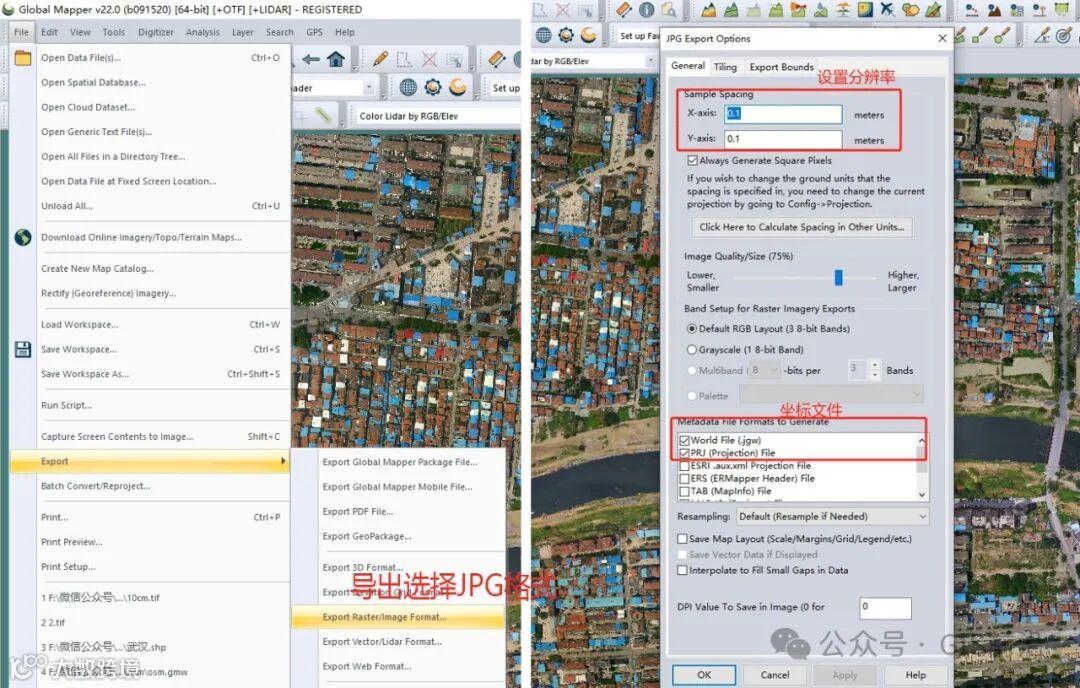The height and width of the screenshot is (688, 1080).
Task: Click the gear icon in right window toolbar
Action: [x=566, y=34]
